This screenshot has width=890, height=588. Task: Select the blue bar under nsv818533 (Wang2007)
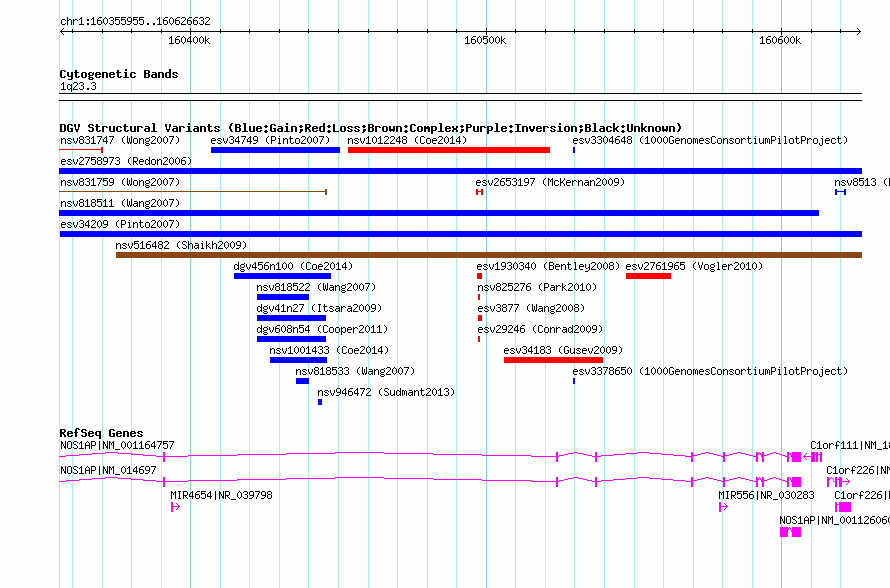click(x=303, y=381)
